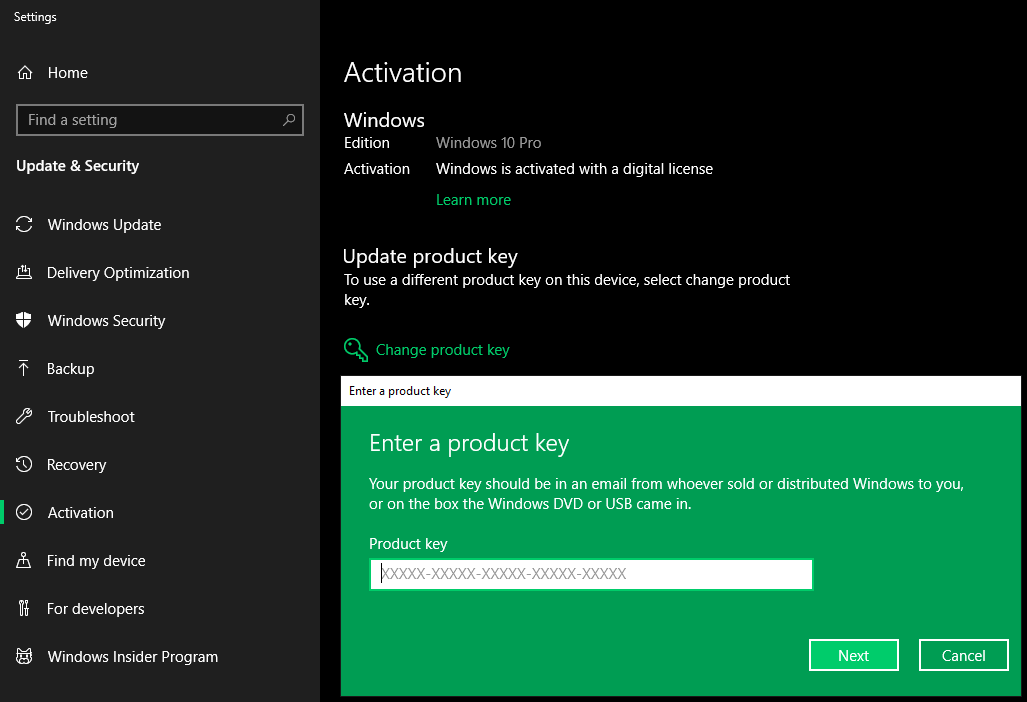Click the Recovery clock icon

click(24, 464)
